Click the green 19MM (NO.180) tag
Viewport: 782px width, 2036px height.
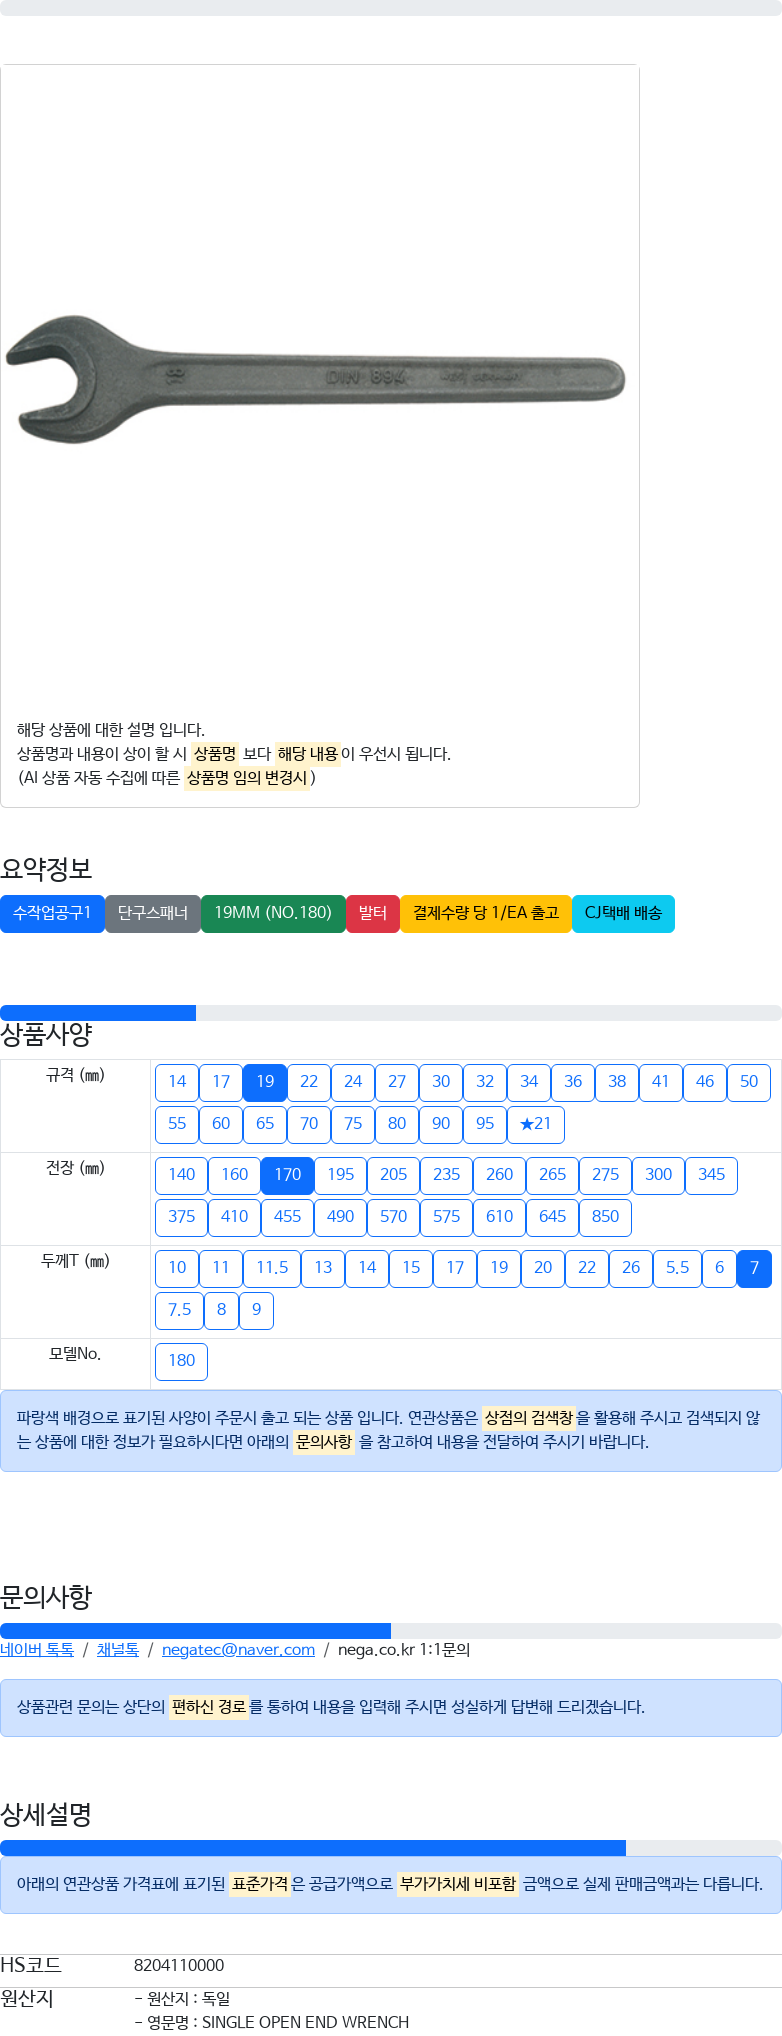click(x=273, y=913)
